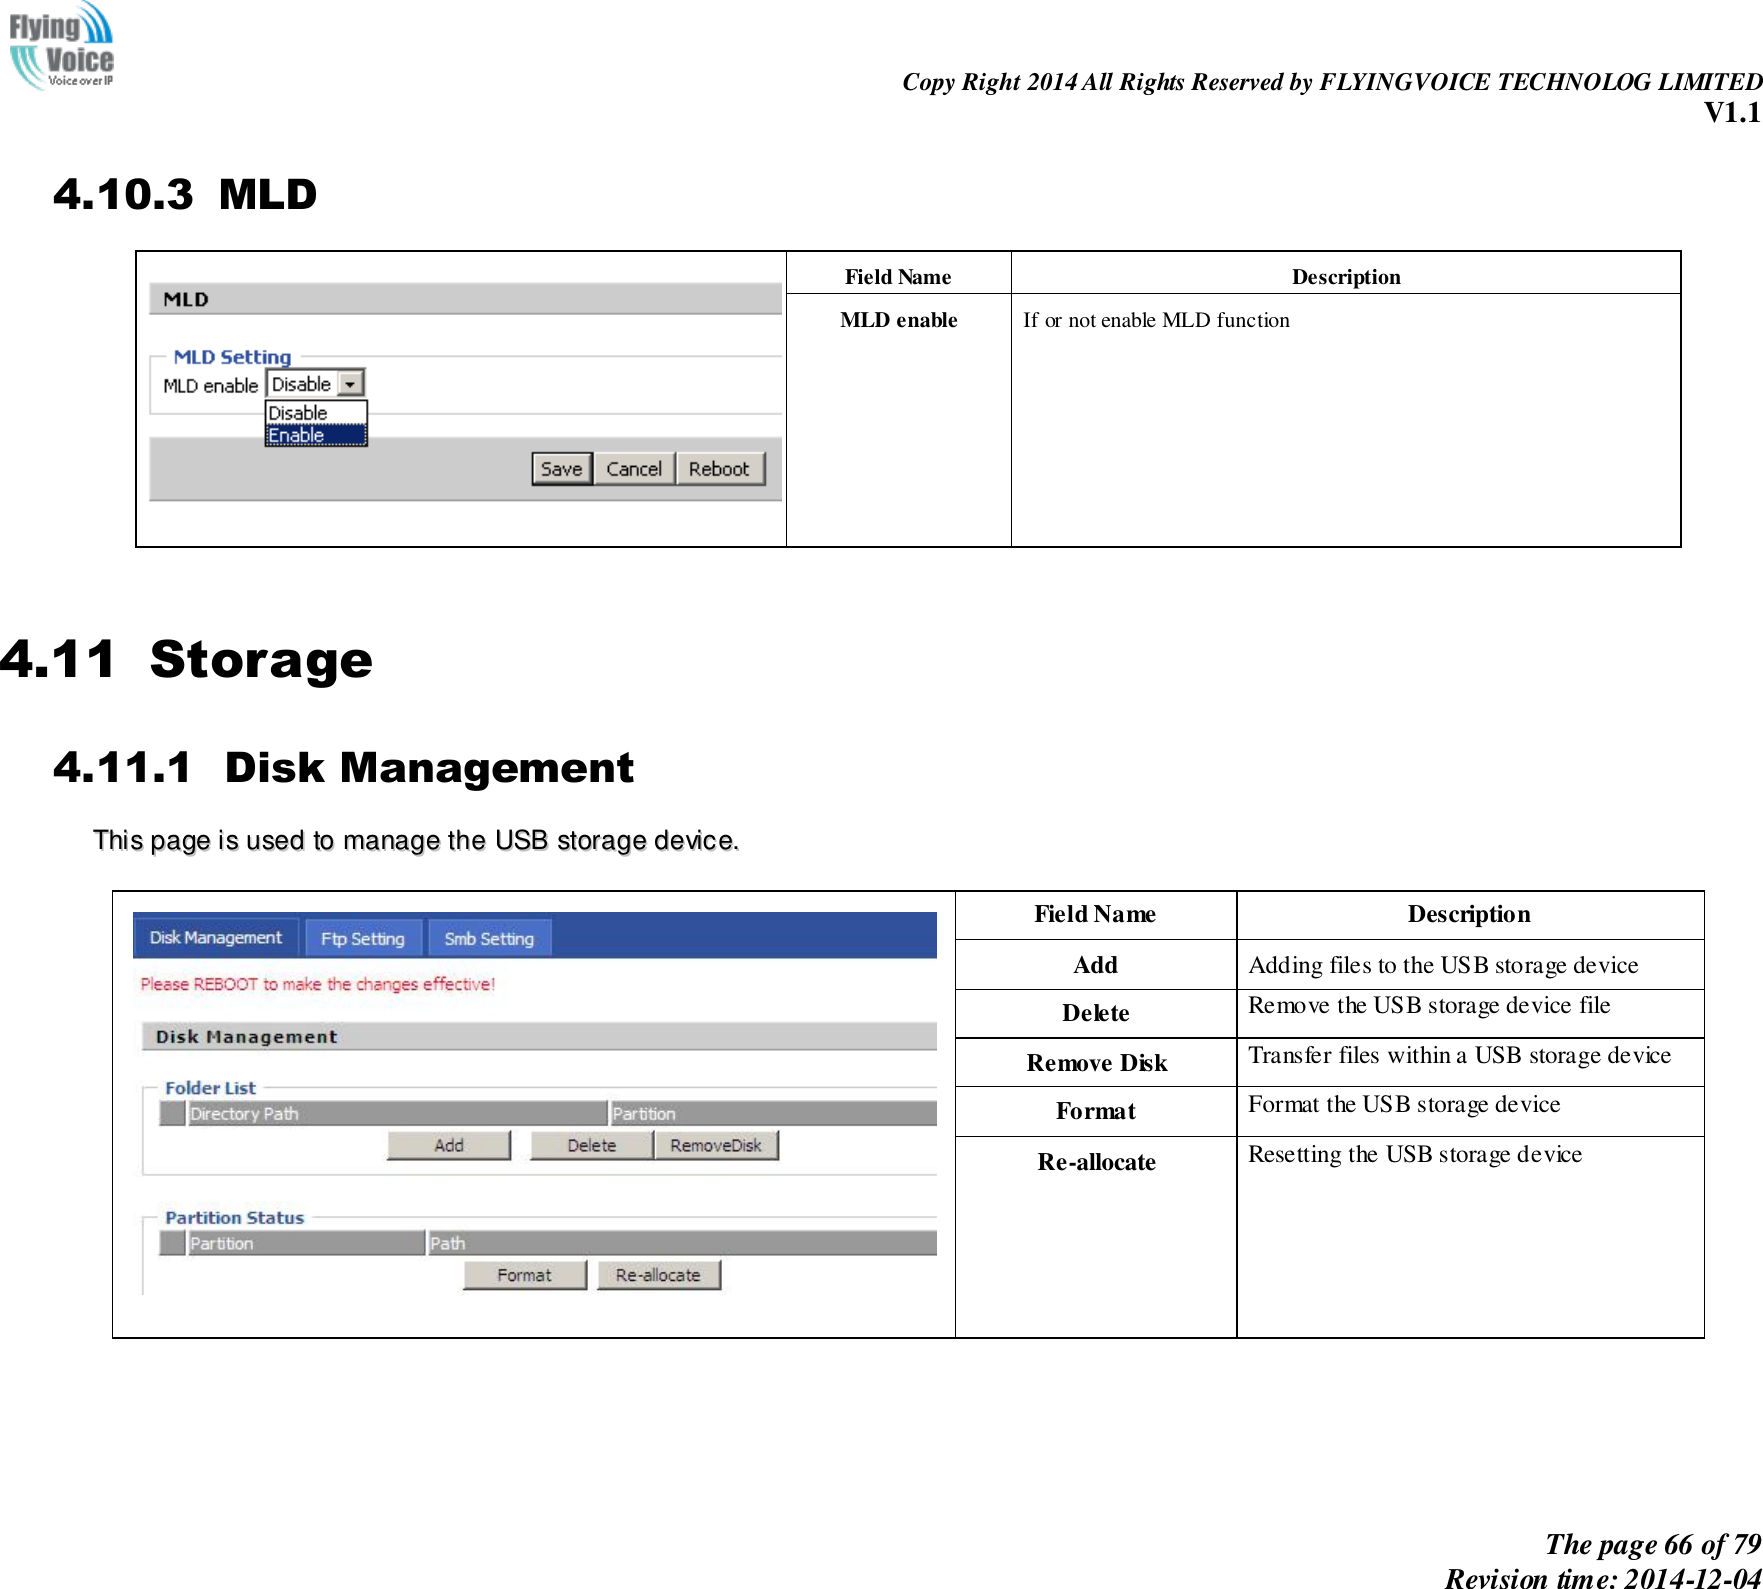Click the Partition column header in Folder List
The height and width of the screenshot is (1589, 1763).
click(773, 1114)
